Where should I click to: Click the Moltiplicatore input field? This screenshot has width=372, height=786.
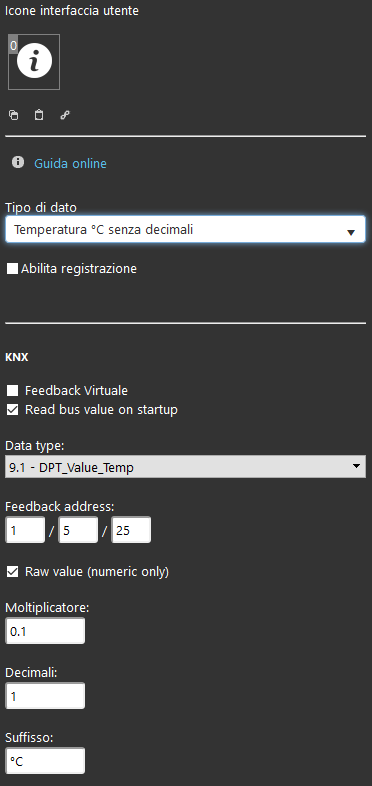[45, 631]
